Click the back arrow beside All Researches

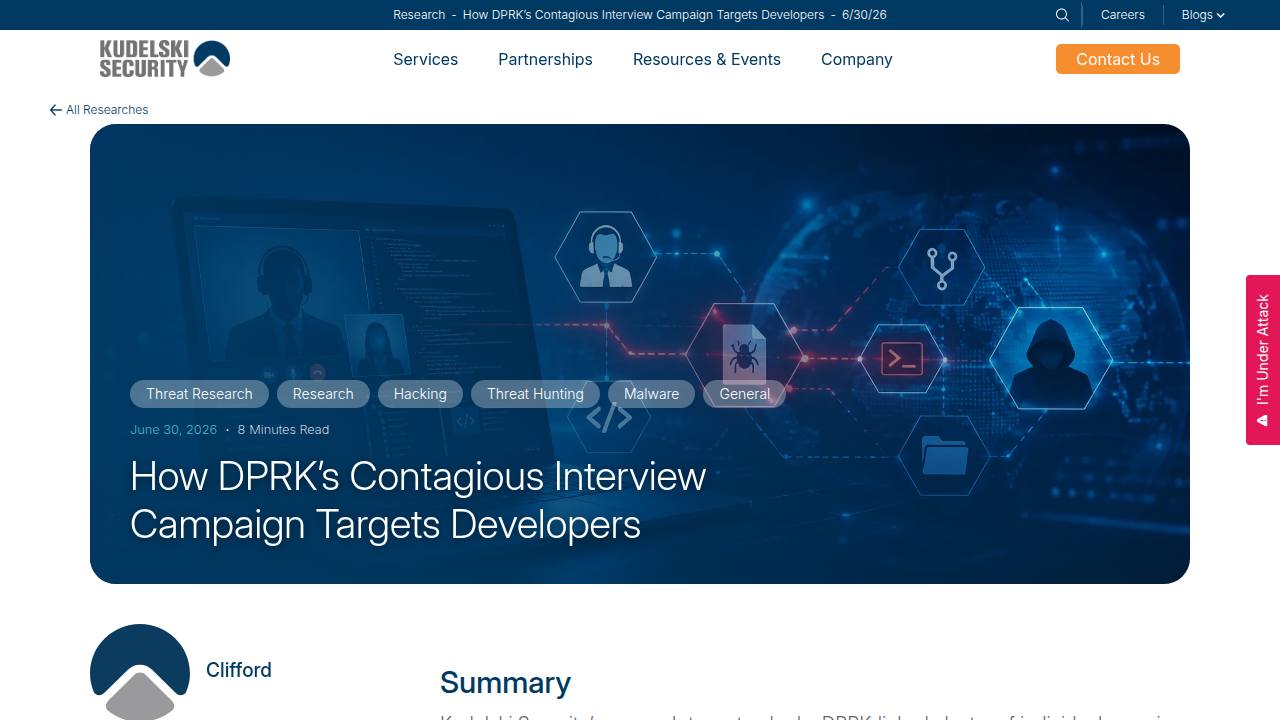click(x=56, y=110)
